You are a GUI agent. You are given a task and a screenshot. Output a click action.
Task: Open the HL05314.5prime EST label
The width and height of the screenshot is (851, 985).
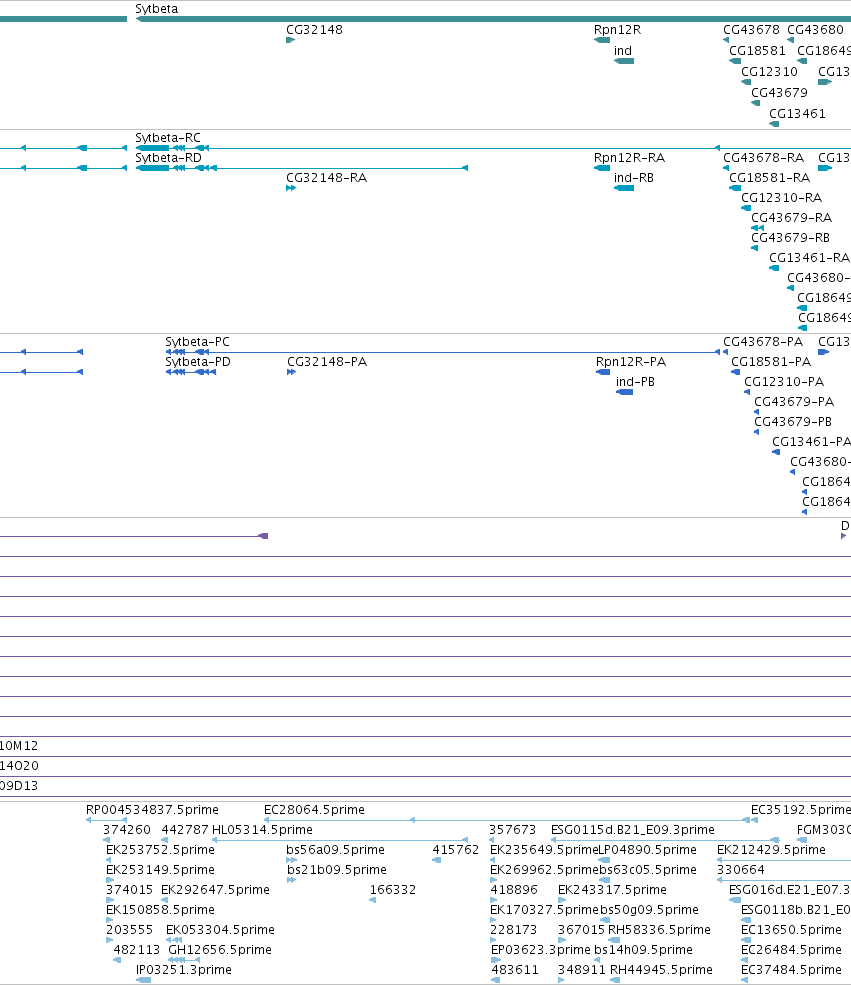tap(262, 830)
